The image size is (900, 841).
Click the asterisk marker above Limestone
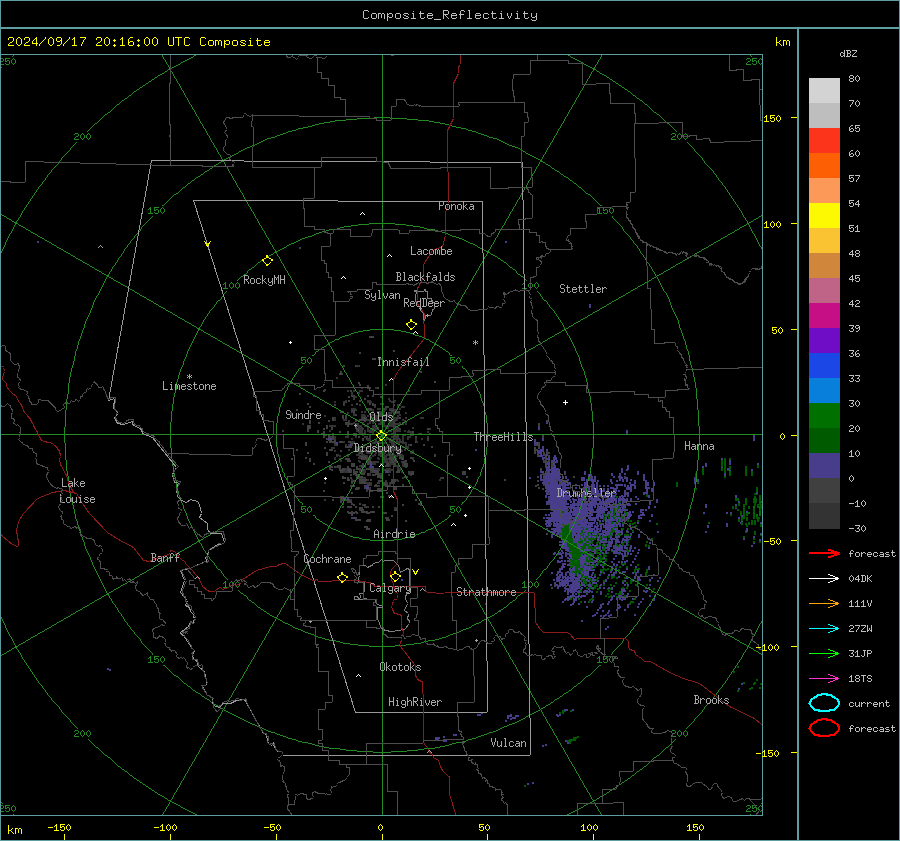(189, 377)
